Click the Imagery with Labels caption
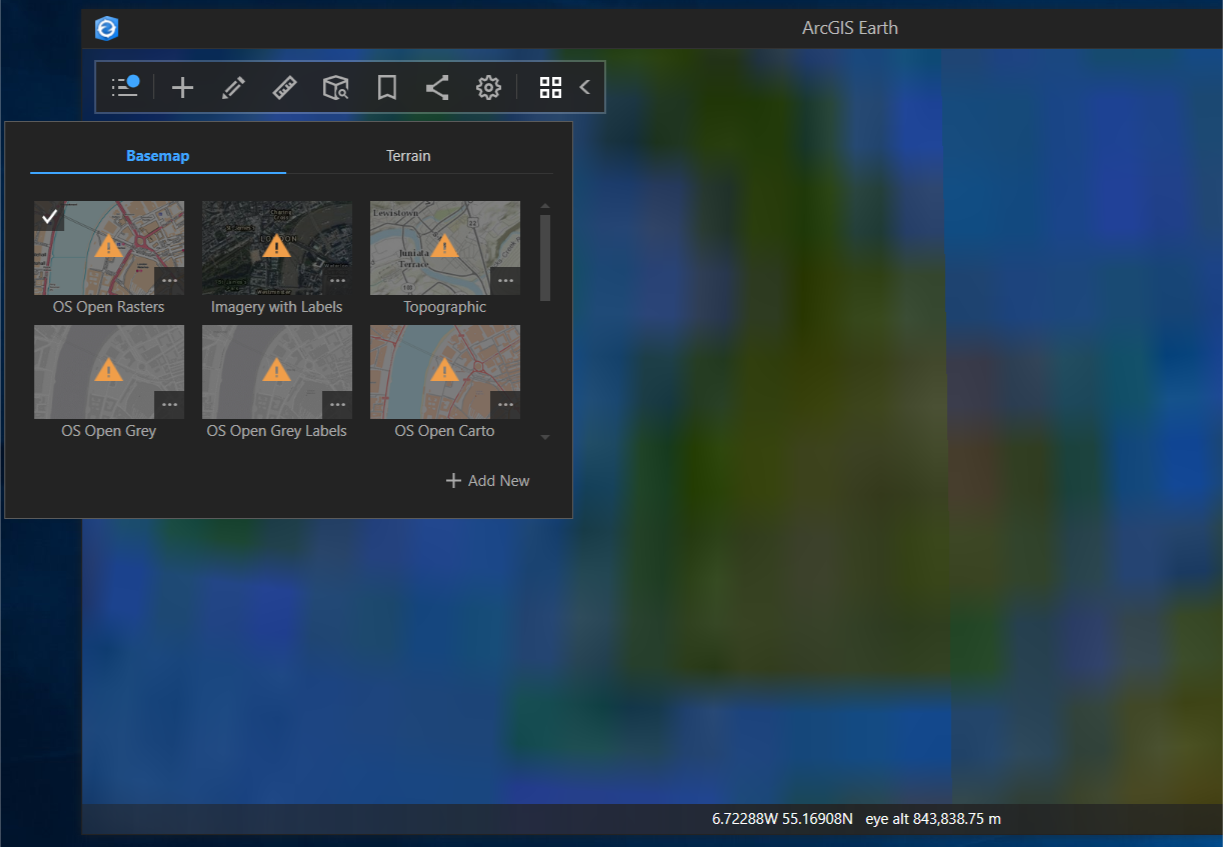This screenshot has width=1223, height=847. coord(277,307)
